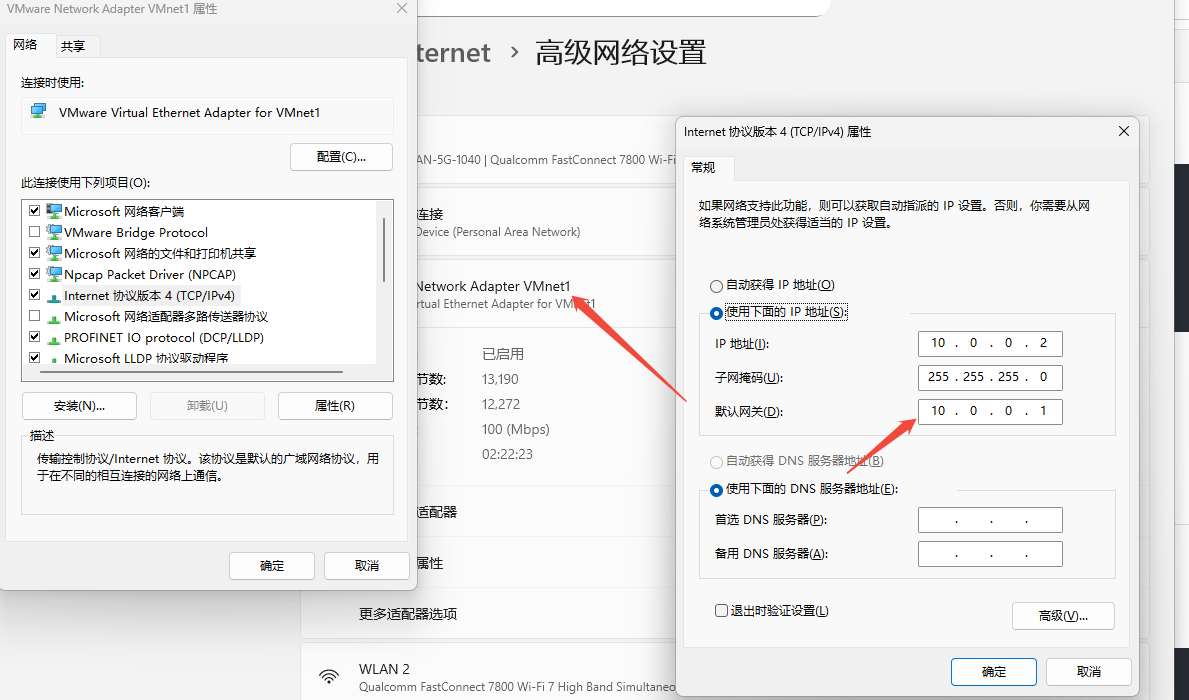Click the 13,190 bytes value
The height and width of the screenshot is (700, 1189).
pyautogui.click(x=500, y=379)
